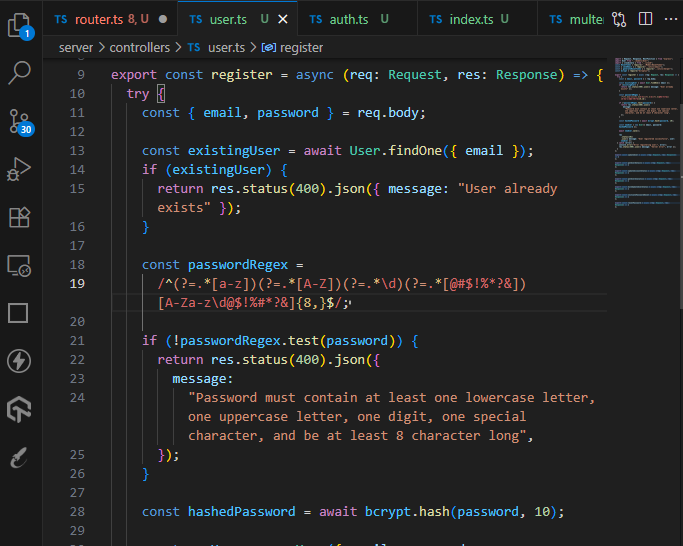Screen dimensions: 683x546
Task: Place cursor at end of regex line
Action: (x=350, y=303)
